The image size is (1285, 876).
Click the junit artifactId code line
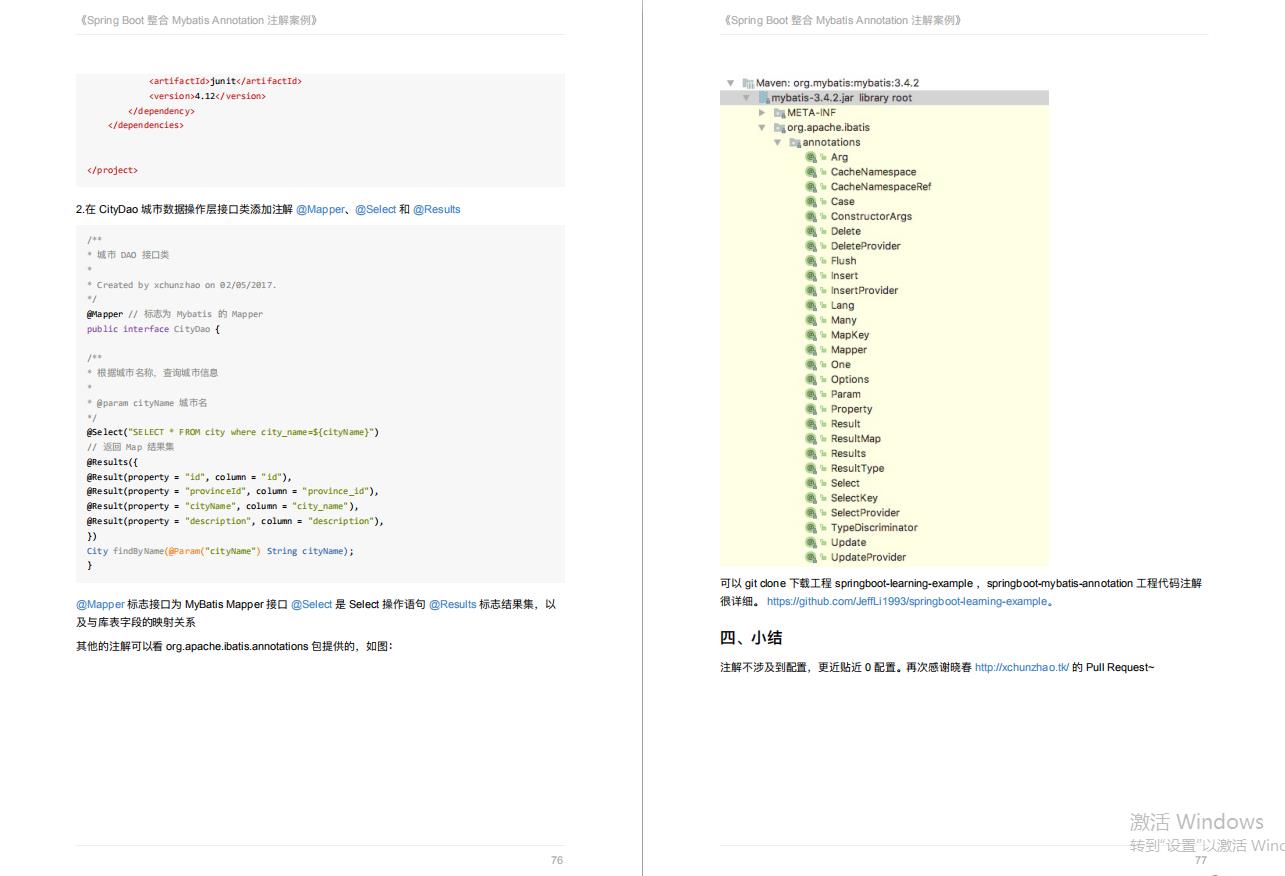click(225, 81)
